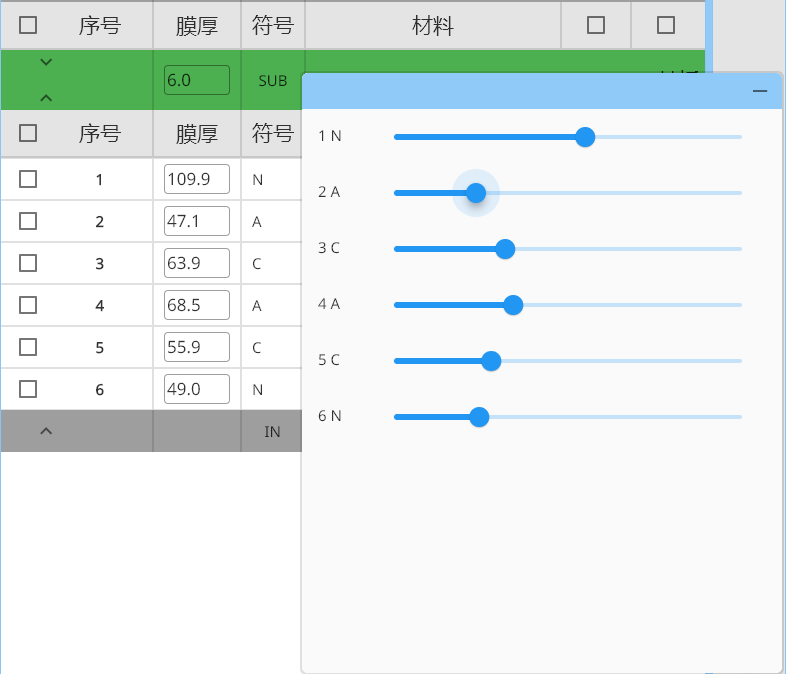Toggle the second header checkbox beside 序号
Viewport: 786px width, 674px height.
pos(28,133)
